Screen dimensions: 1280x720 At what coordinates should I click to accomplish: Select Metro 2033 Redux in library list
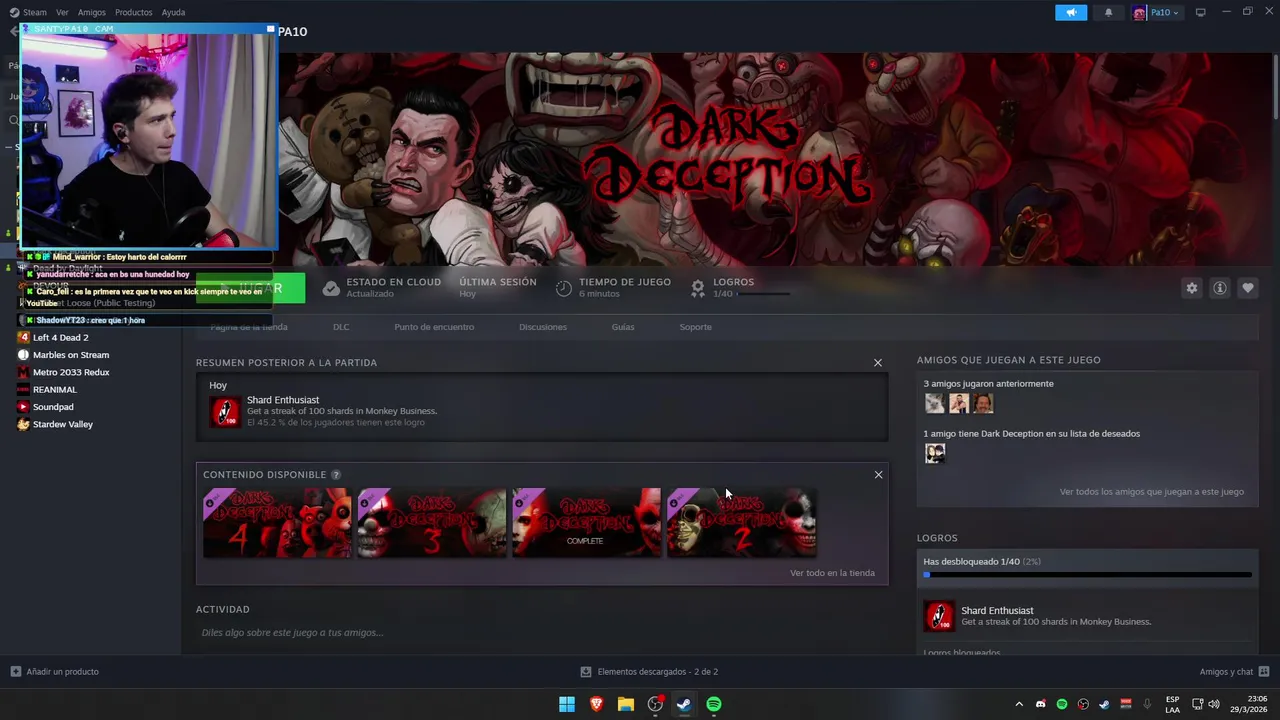[71, 372]
